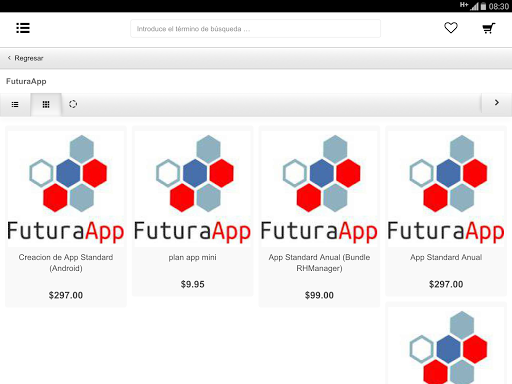Viewport: 512px width, 384px height.
Task: Click the FuturaApp category heading
Action: (x=26, y=81)
